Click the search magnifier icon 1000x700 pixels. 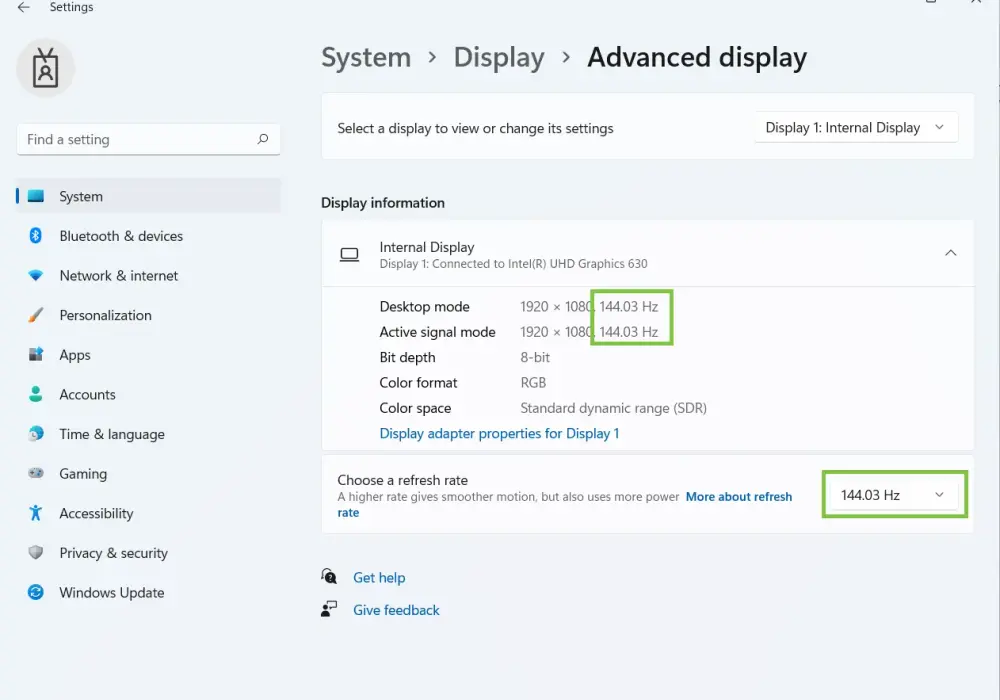coord(263,139)
